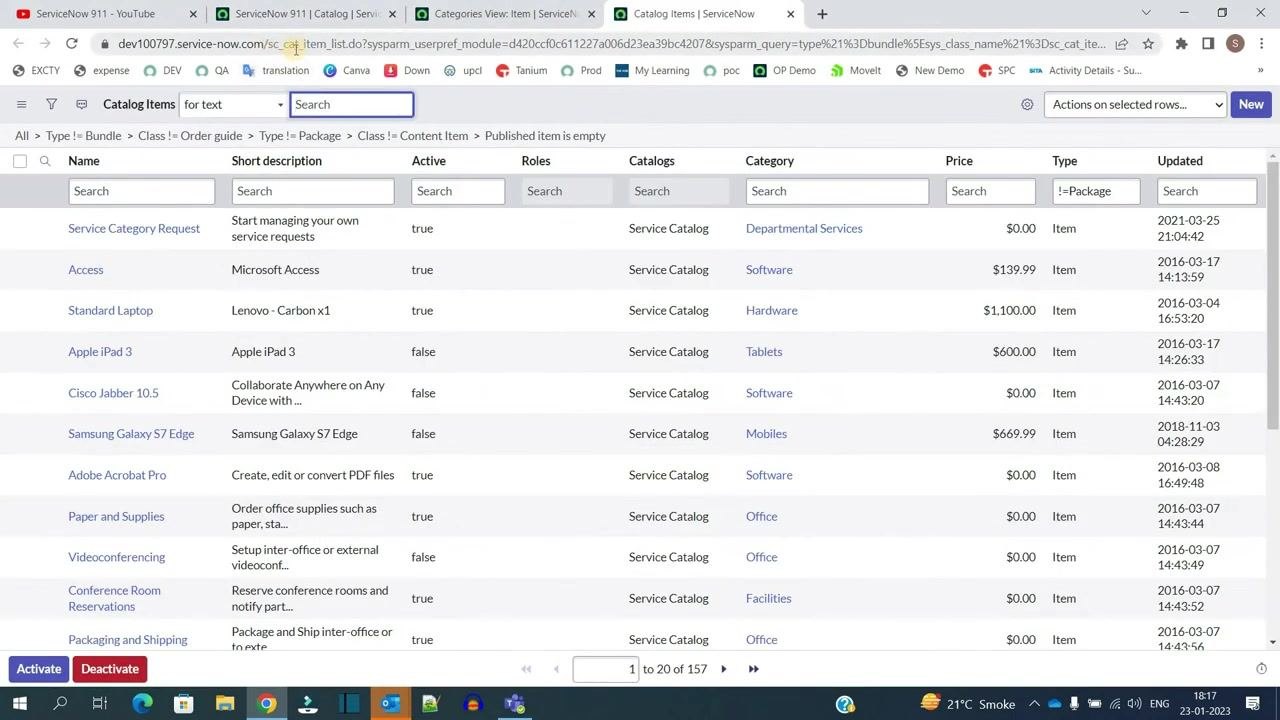Open the Departmental Services category link
The image size is (1280, 720).
[x=804, y=229]
